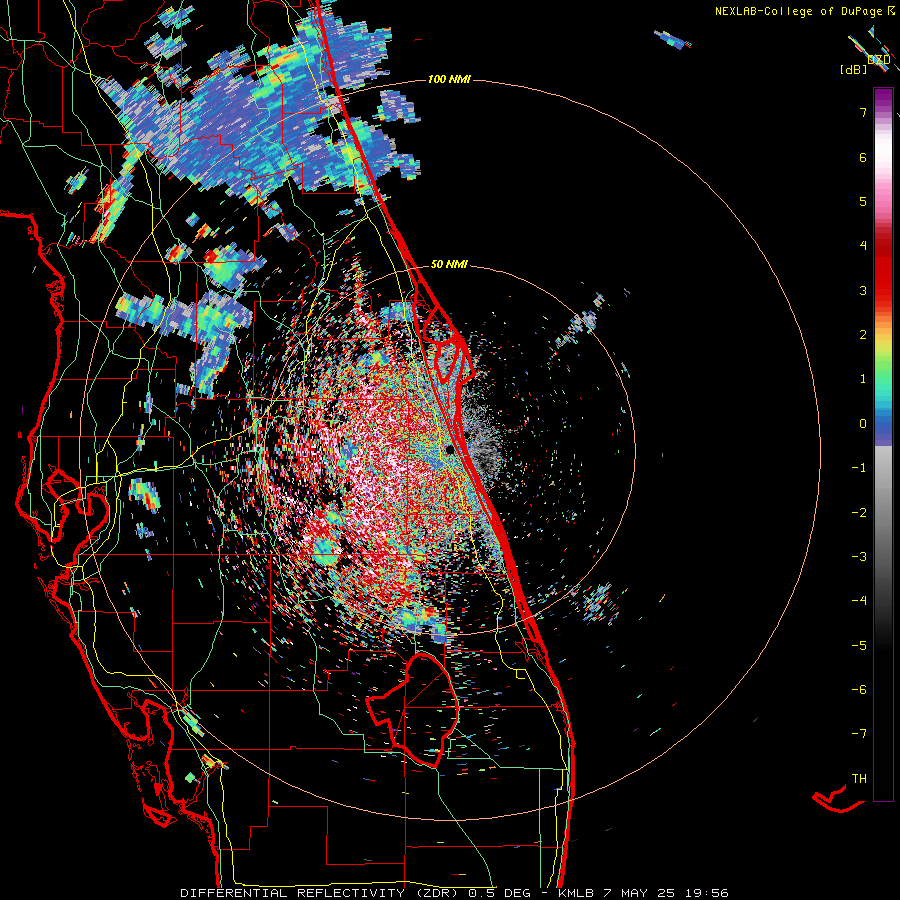Click the 2 value on the dB scale
Image resolution: width=900 pixels, height=900 pixels.
coord(863,335)
